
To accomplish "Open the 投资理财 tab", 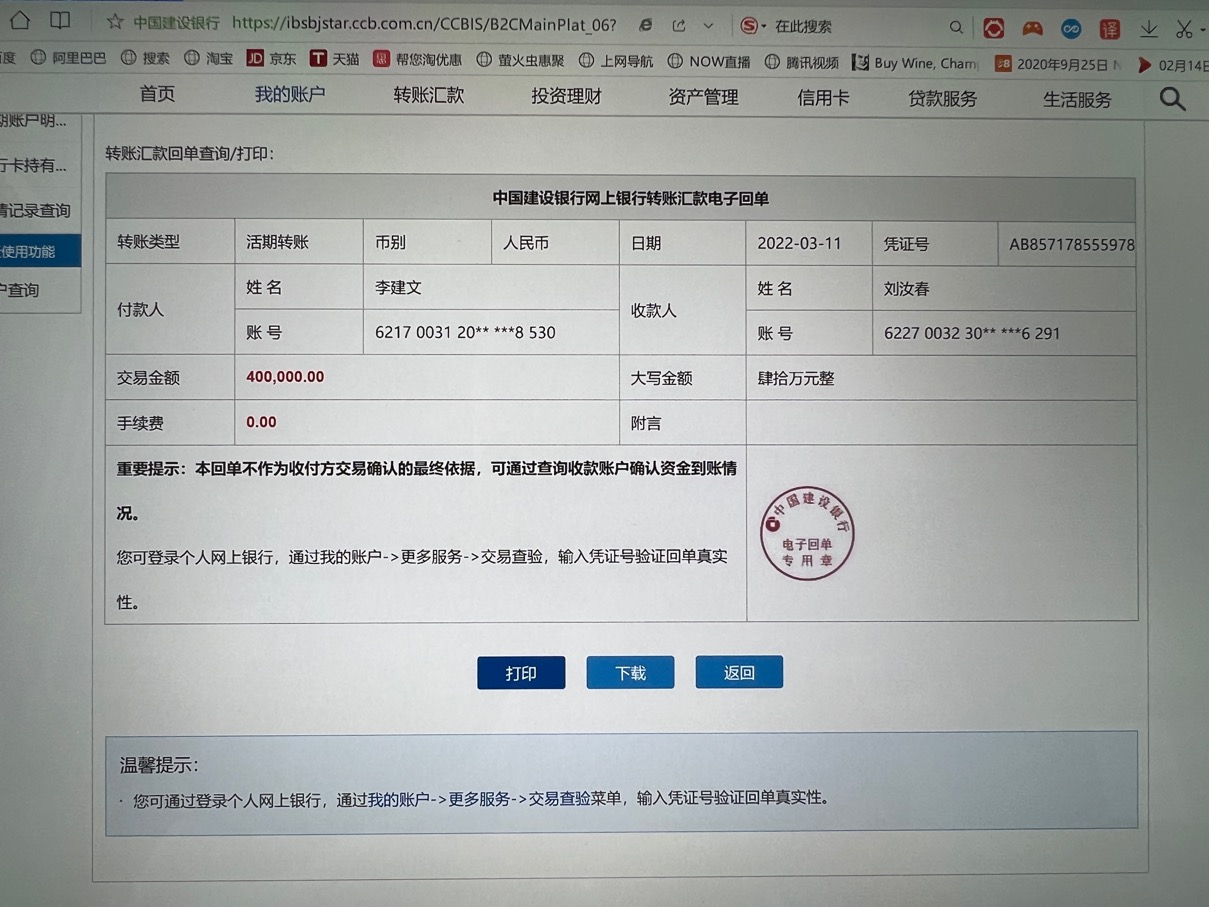I will pos(566,97).
